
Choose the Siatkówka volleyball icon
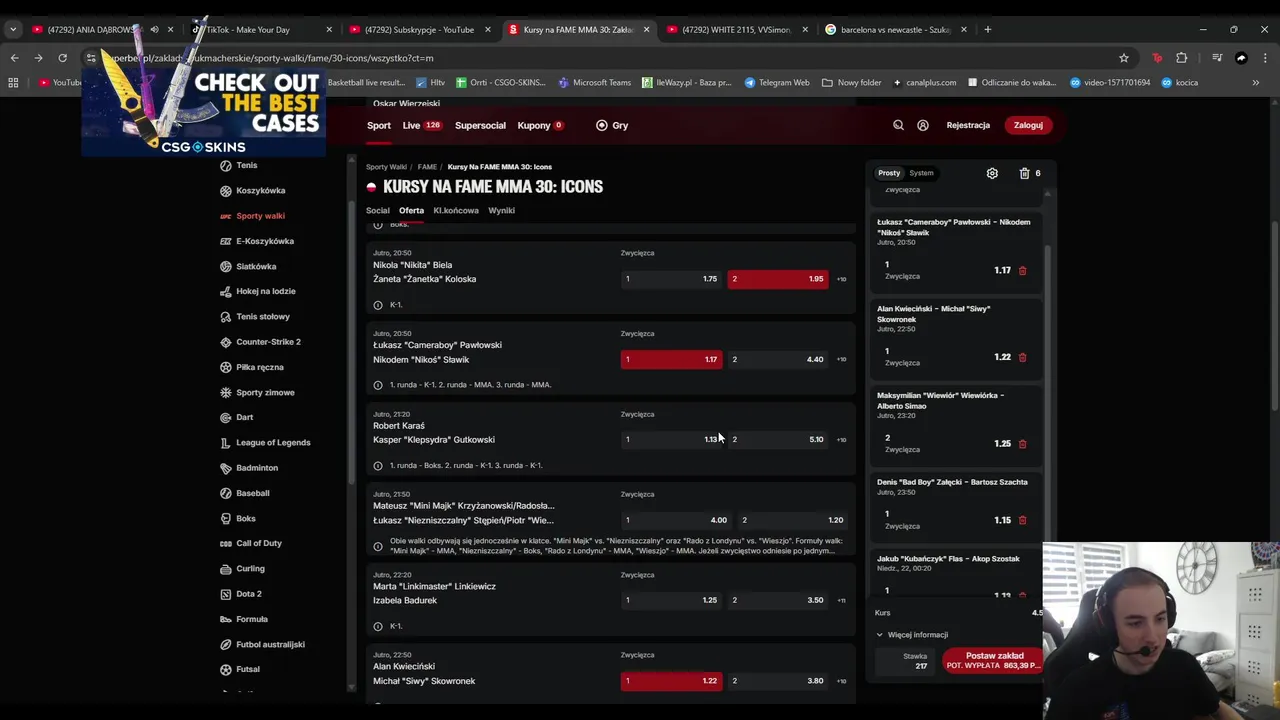[226, 266]
